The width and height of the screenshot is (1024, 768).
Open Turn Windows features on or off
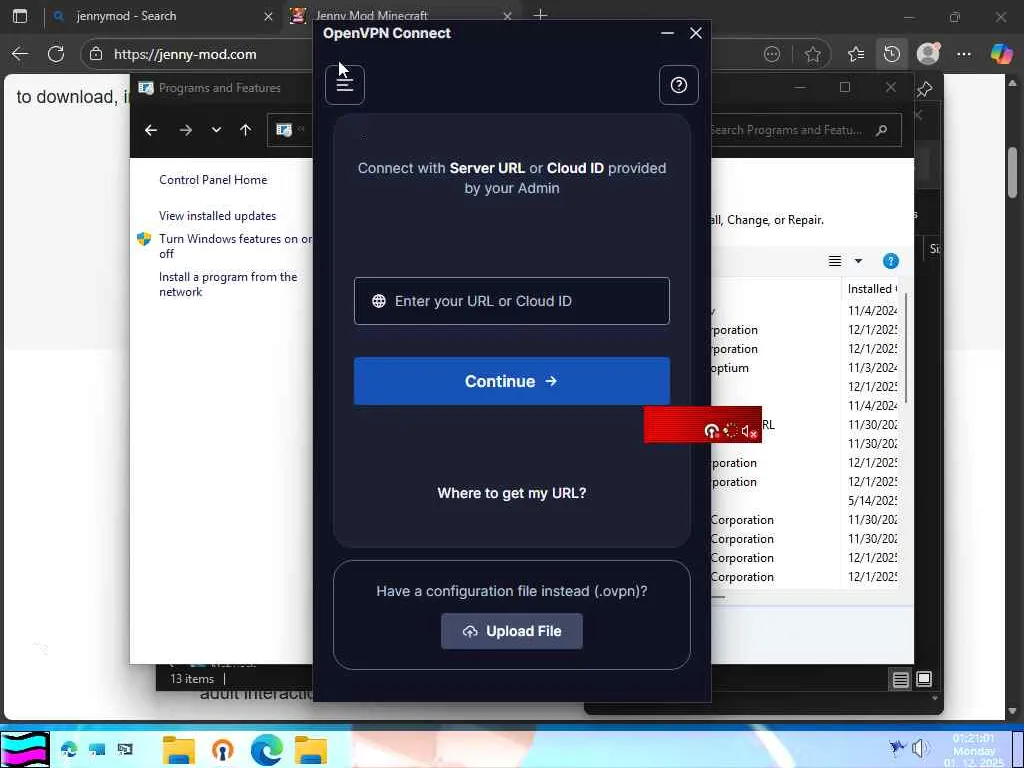coord(235,246)
